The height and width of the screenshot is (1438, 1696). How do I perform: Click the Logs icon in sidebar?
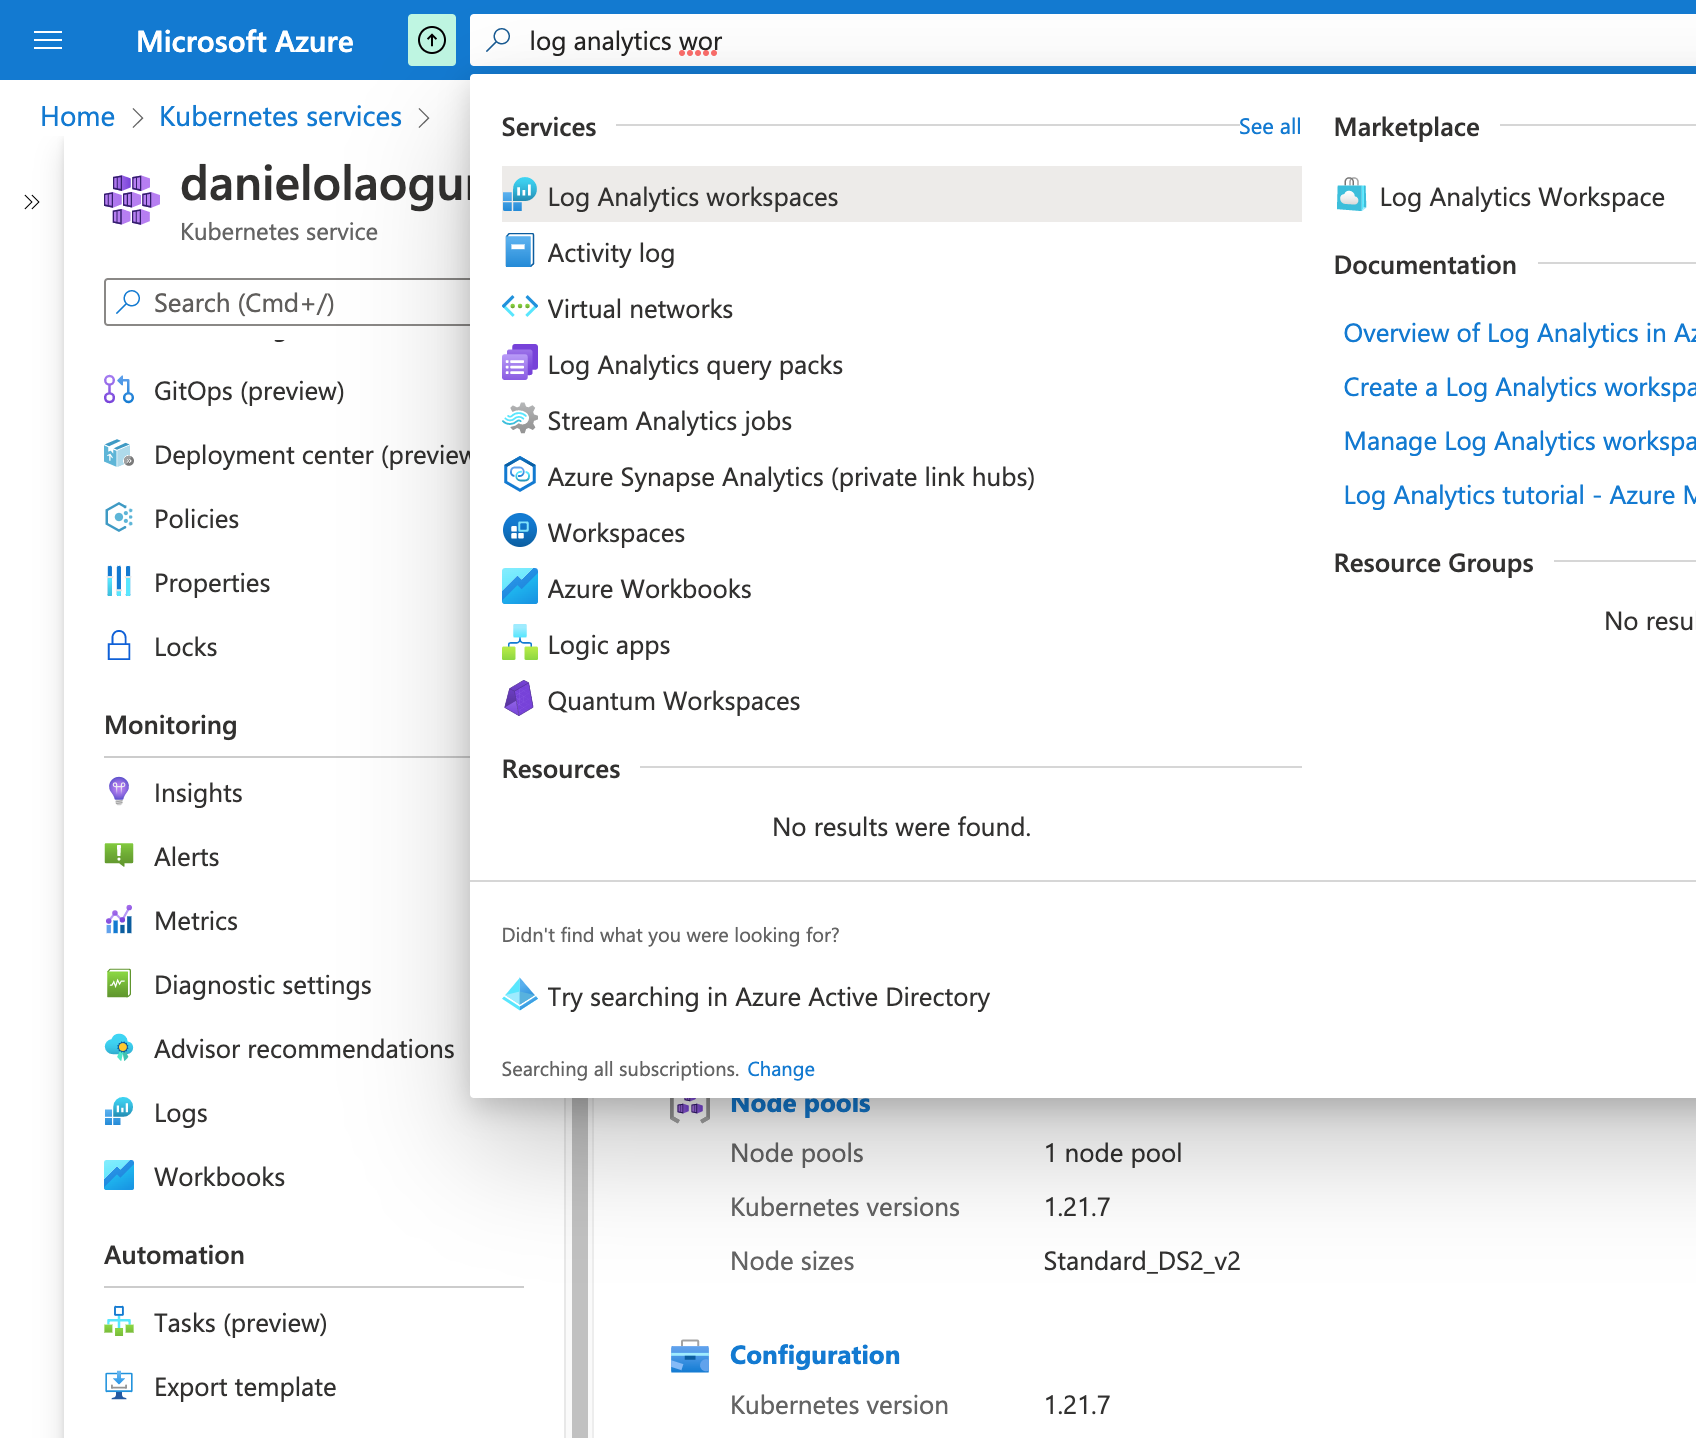coord(119,1112)
